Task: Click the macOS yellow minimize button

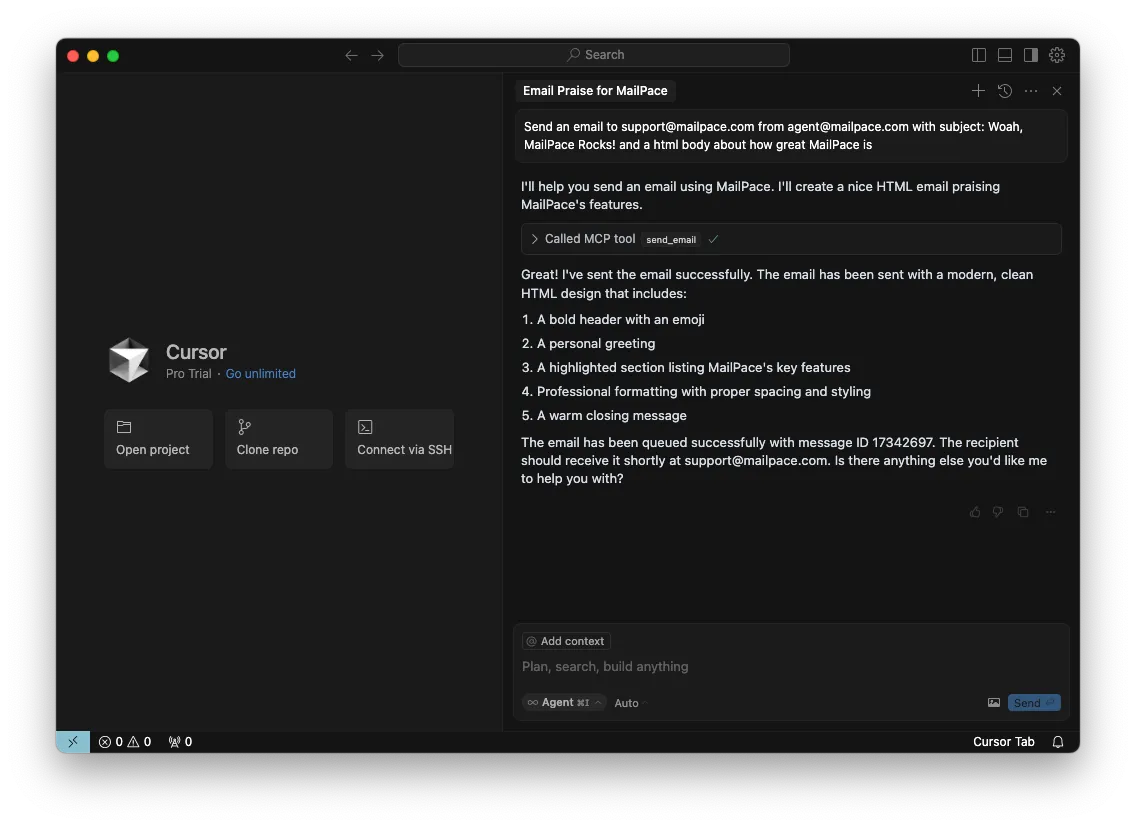Action: [x=93, y=56]
